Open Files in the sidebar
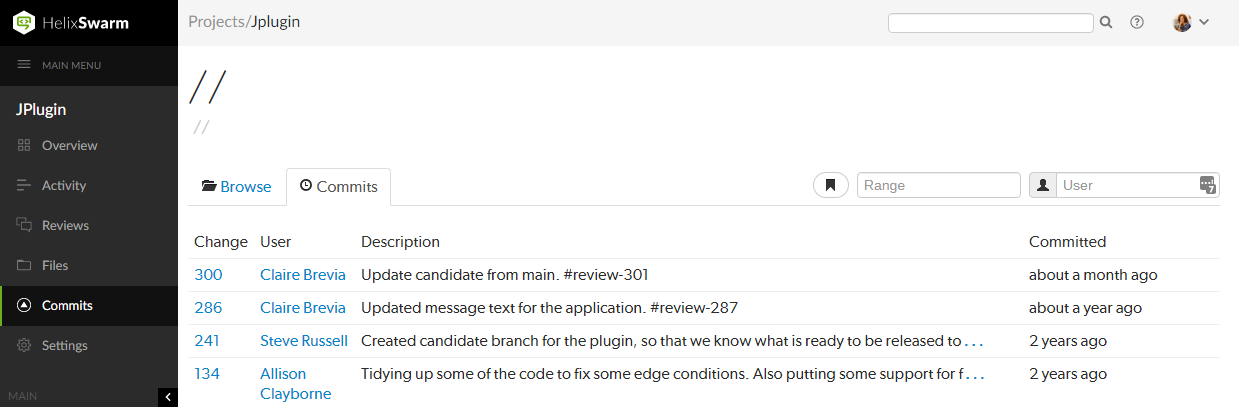This screenshot has height=407, width=1239. click(55, 265)
